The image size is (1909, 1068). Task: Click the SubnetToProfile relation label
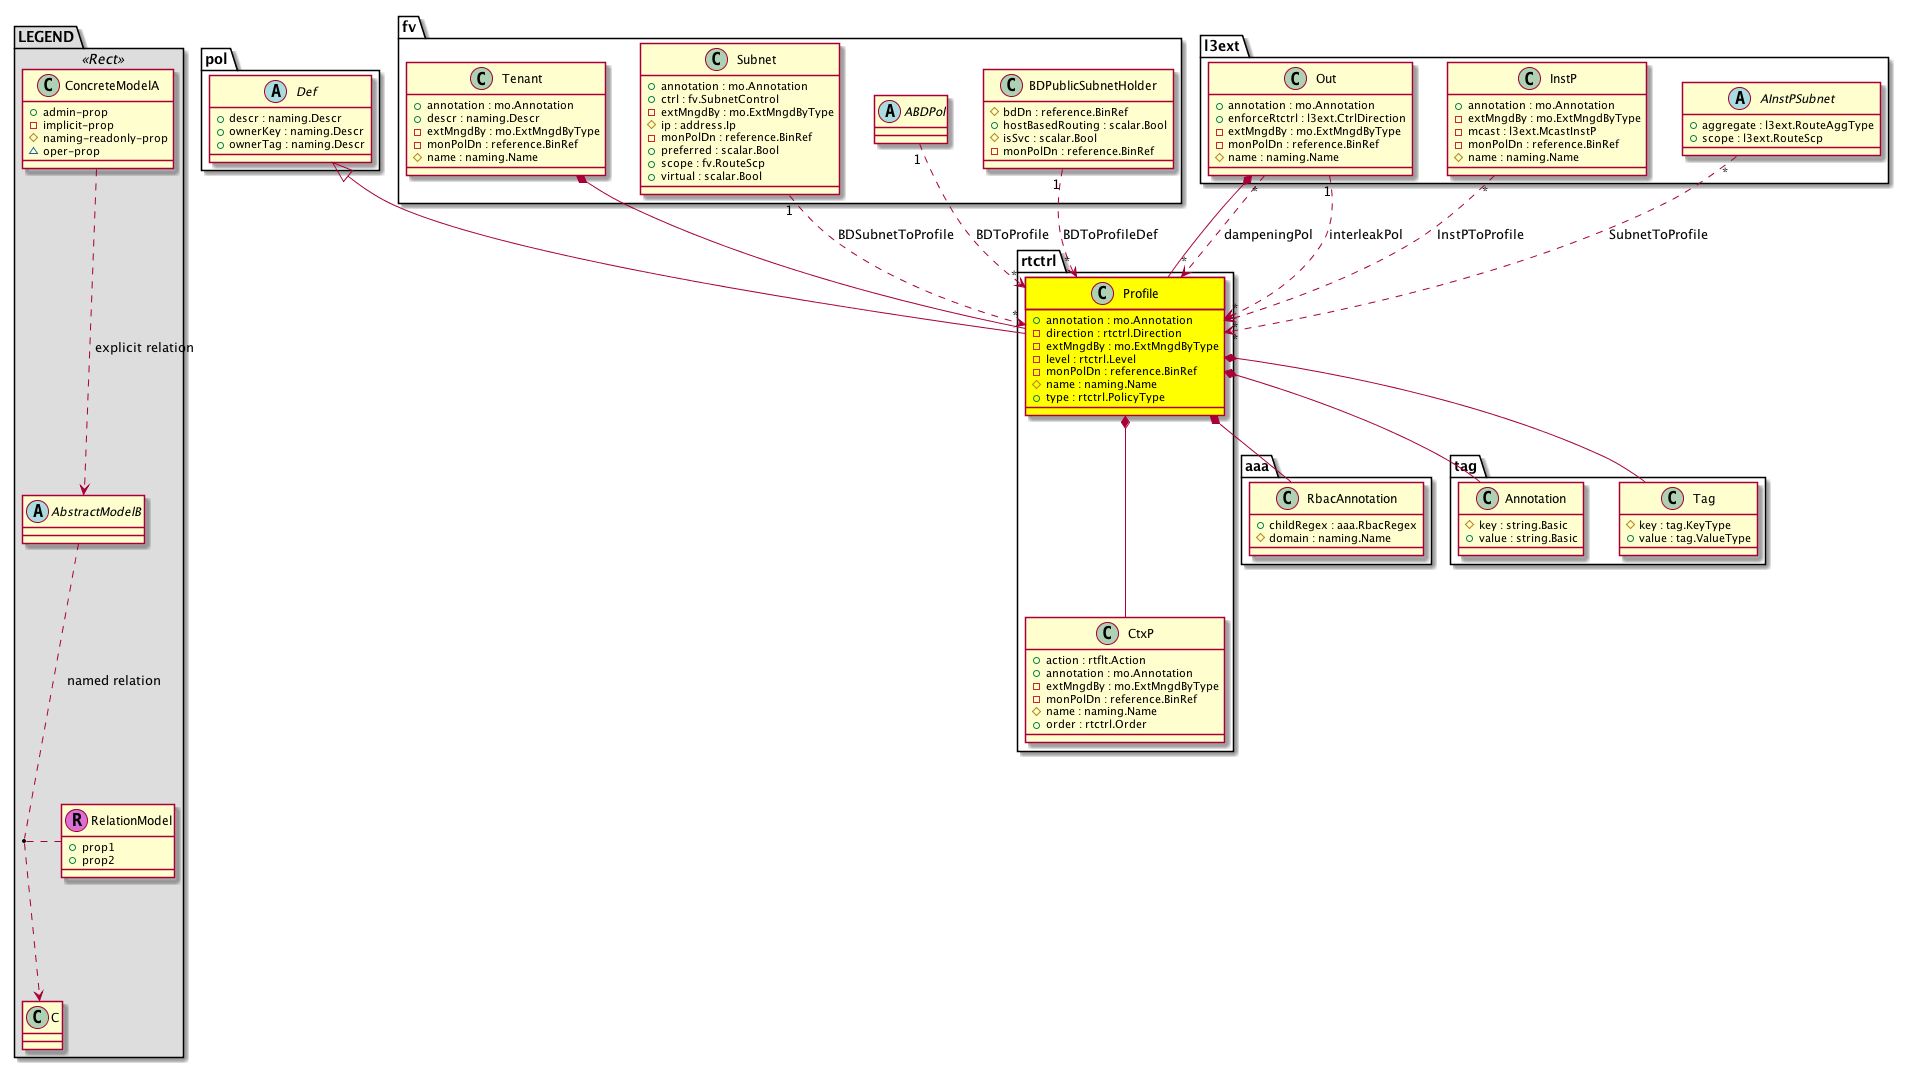[1657, 235]
